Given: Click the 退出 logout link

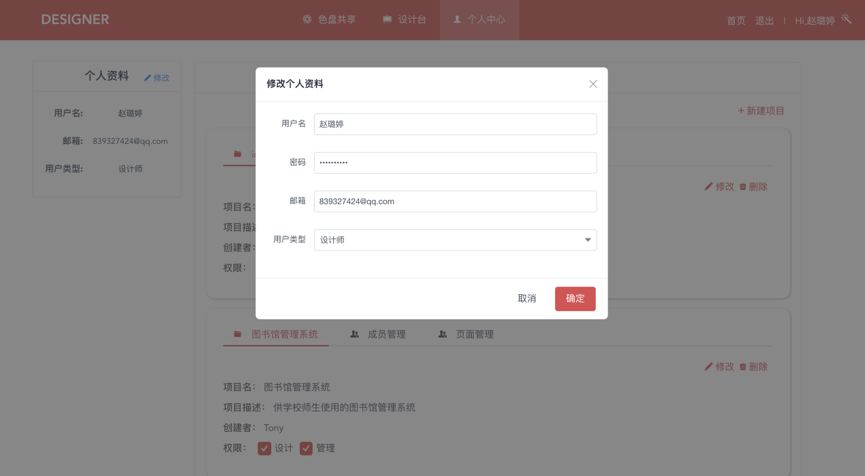Looking at the screenshot, I should (764, 21).
